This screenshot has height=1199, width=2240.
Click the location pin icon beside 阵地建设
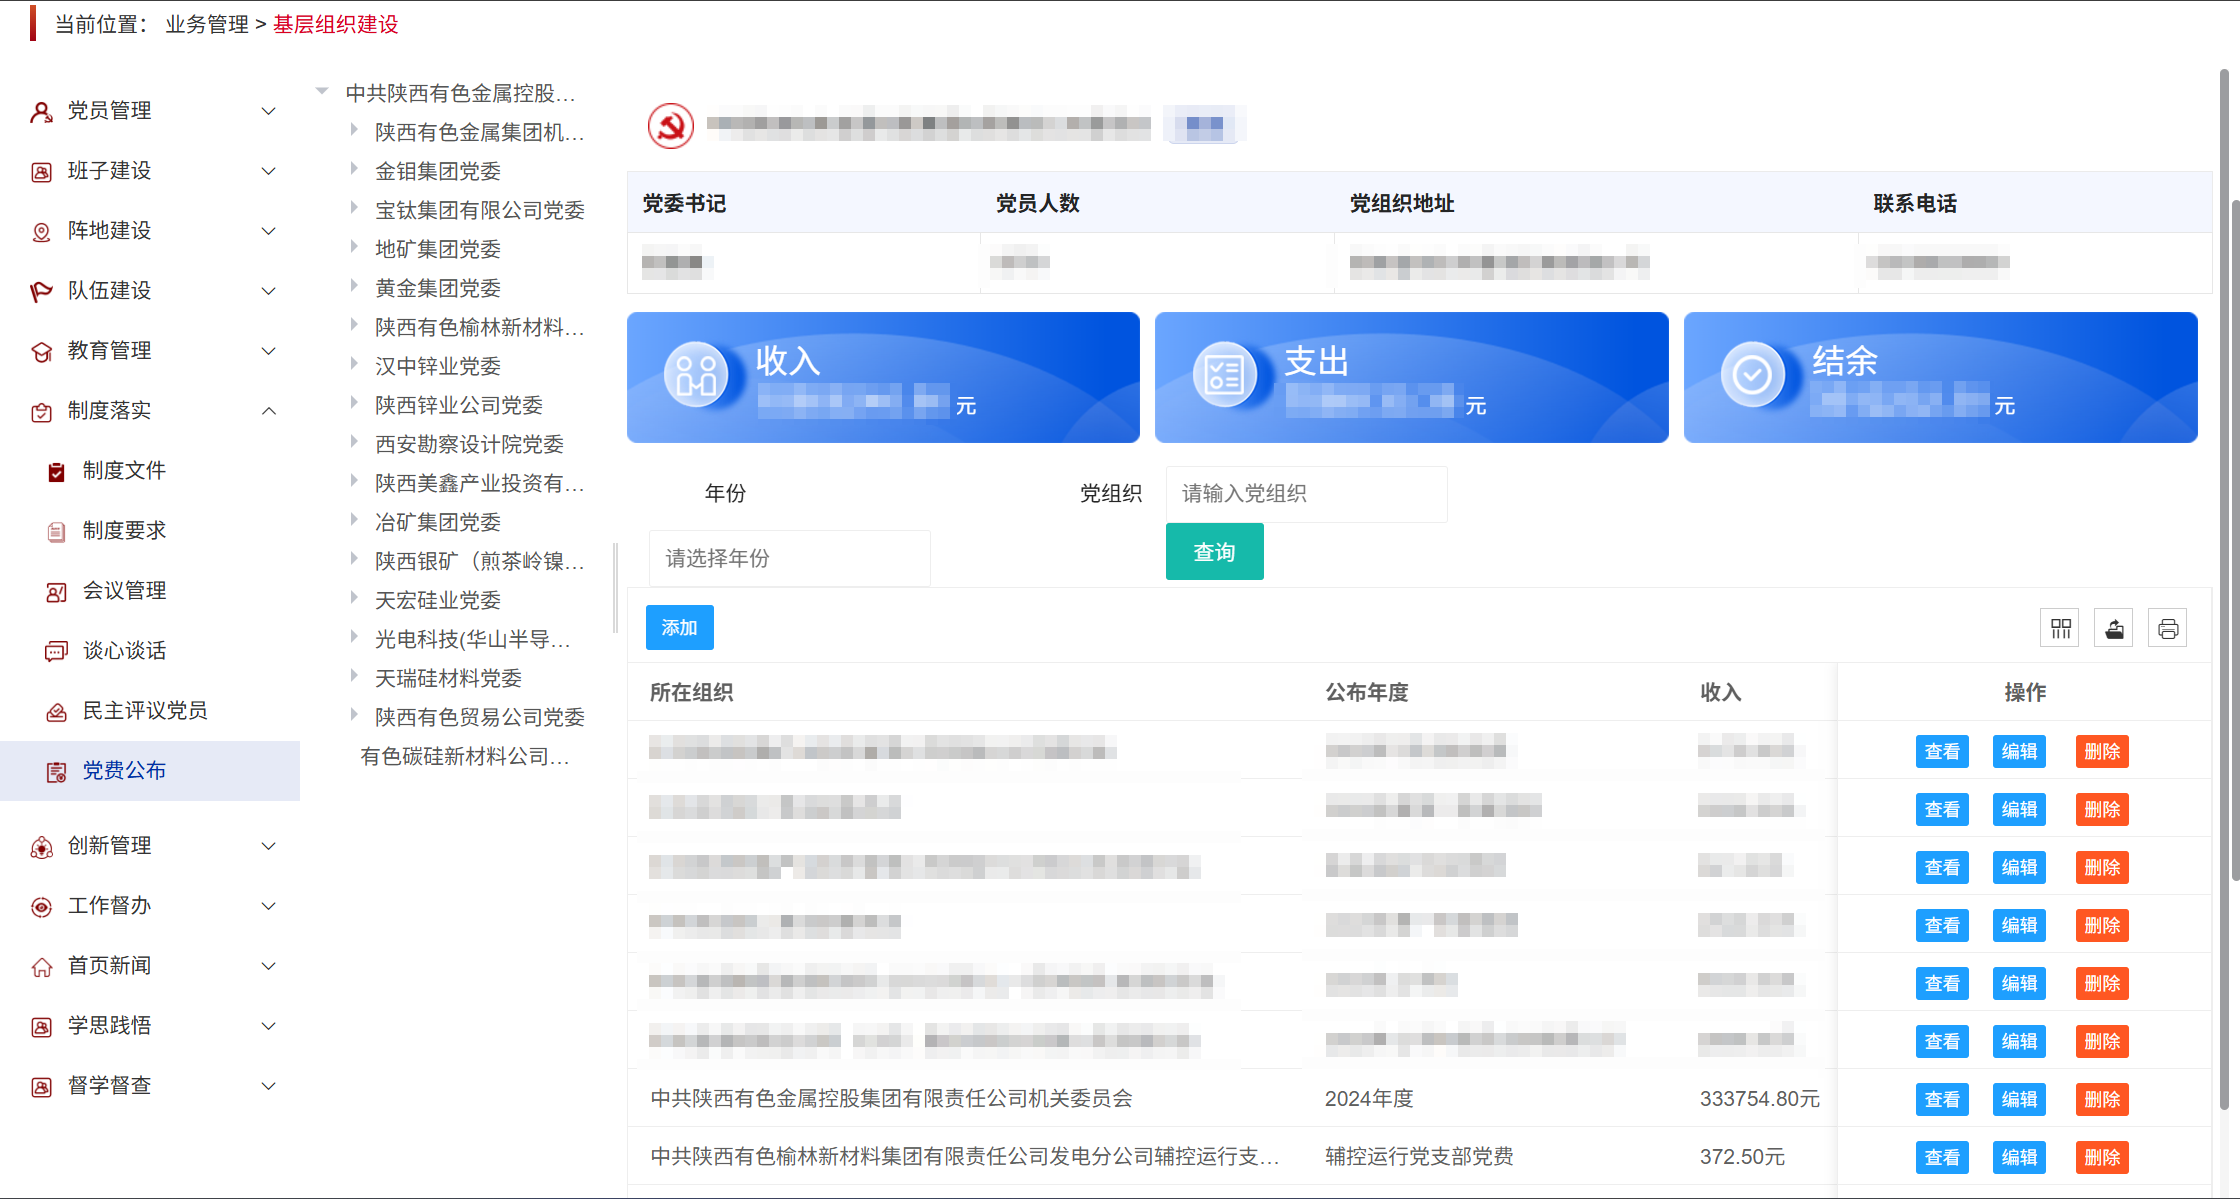(x=41, y=231)
